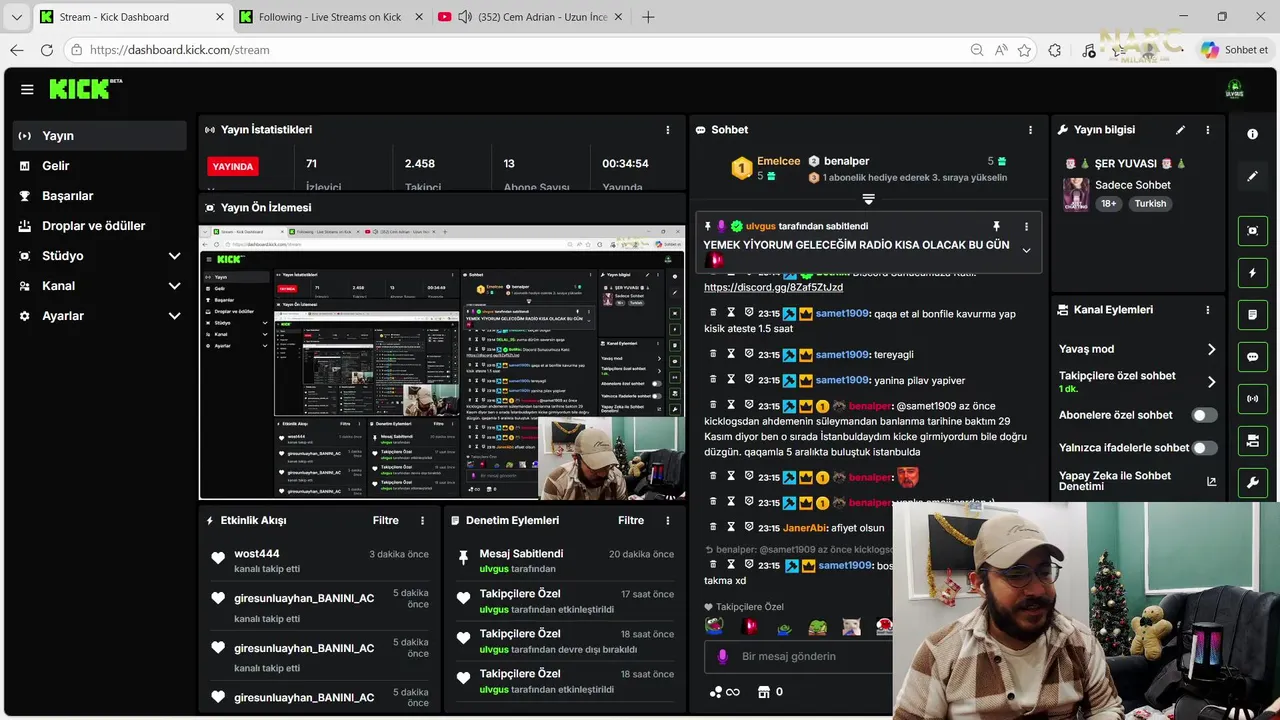Viewport: 1280px width, 720px height.
Task: Click stream preview thumbnail
Action: click(442, 362)
